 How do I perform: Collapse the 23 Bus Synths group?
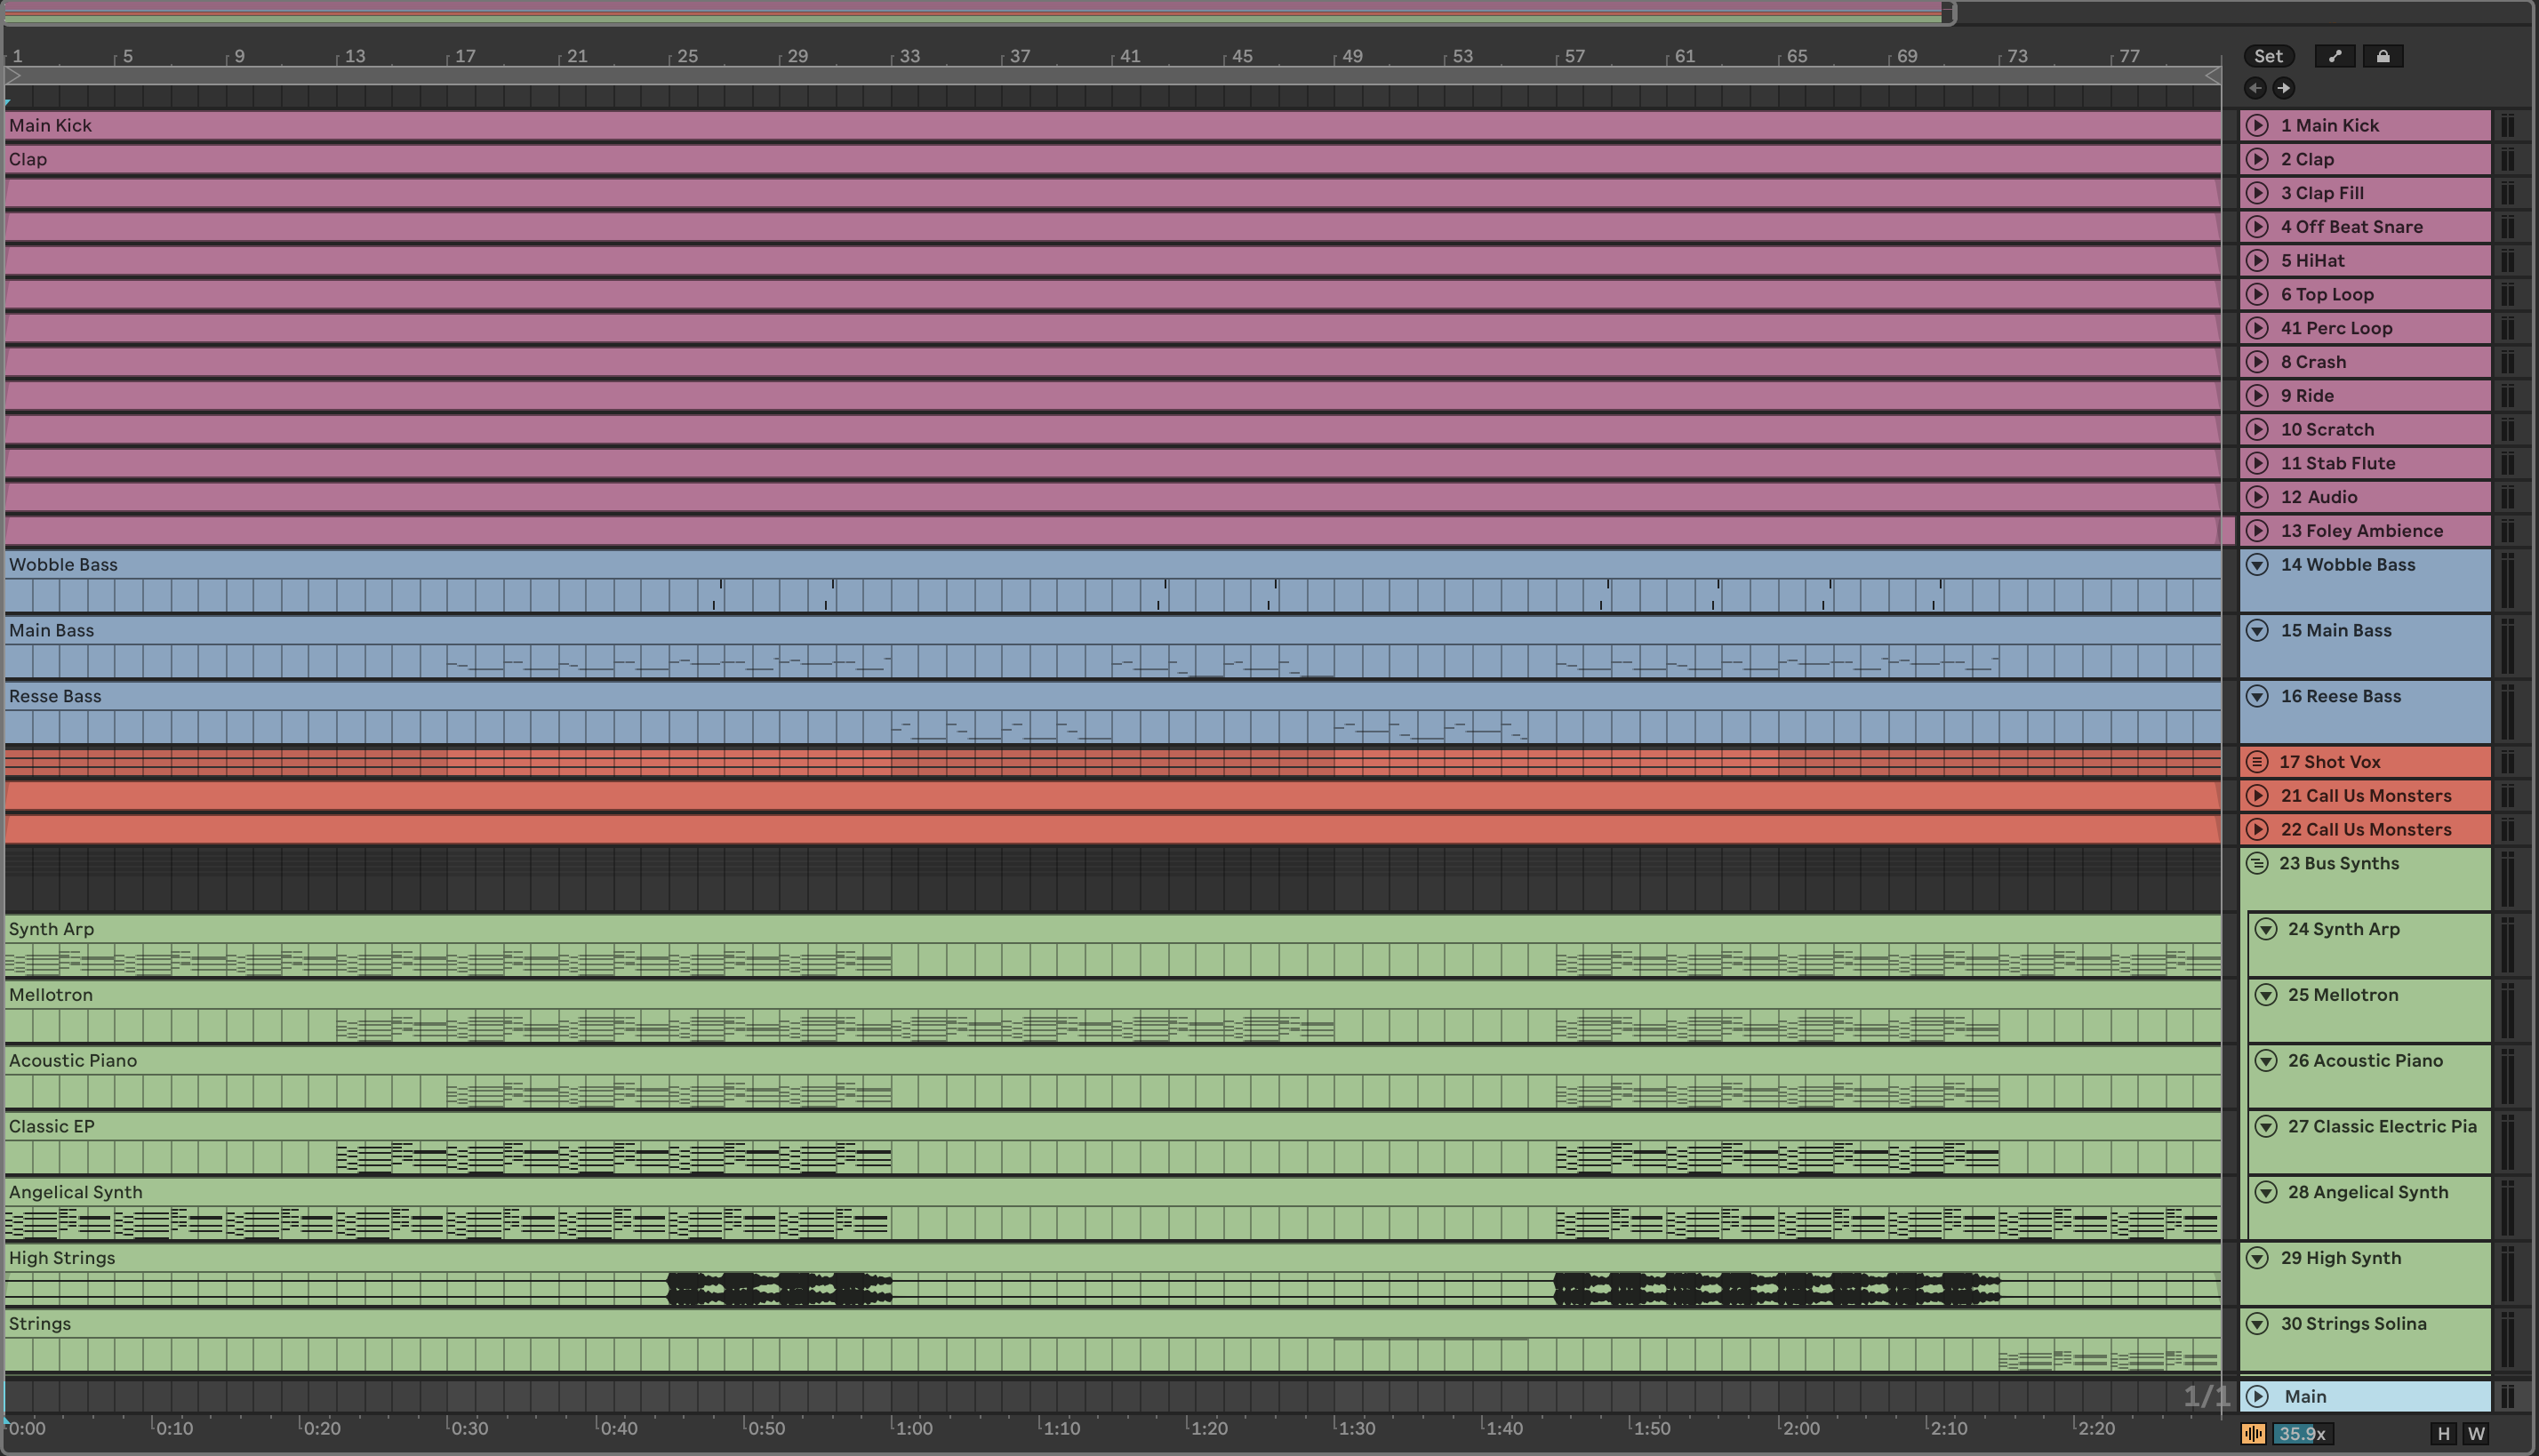(2257, 863)
